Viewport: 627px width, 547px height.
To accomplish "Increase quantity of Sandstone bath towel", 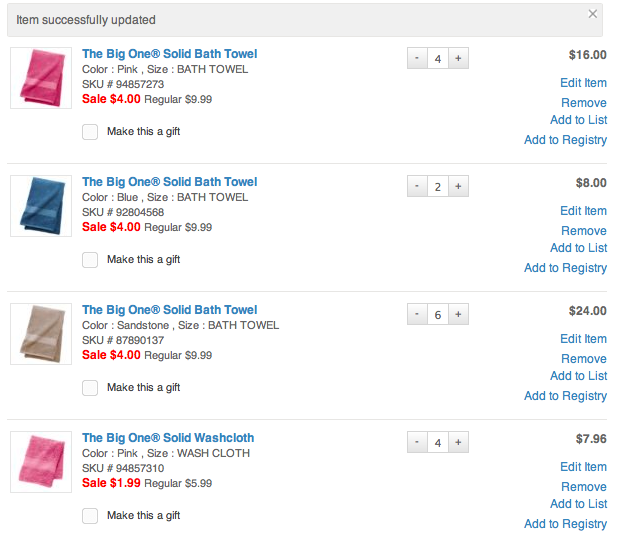I will click(458, 314).
